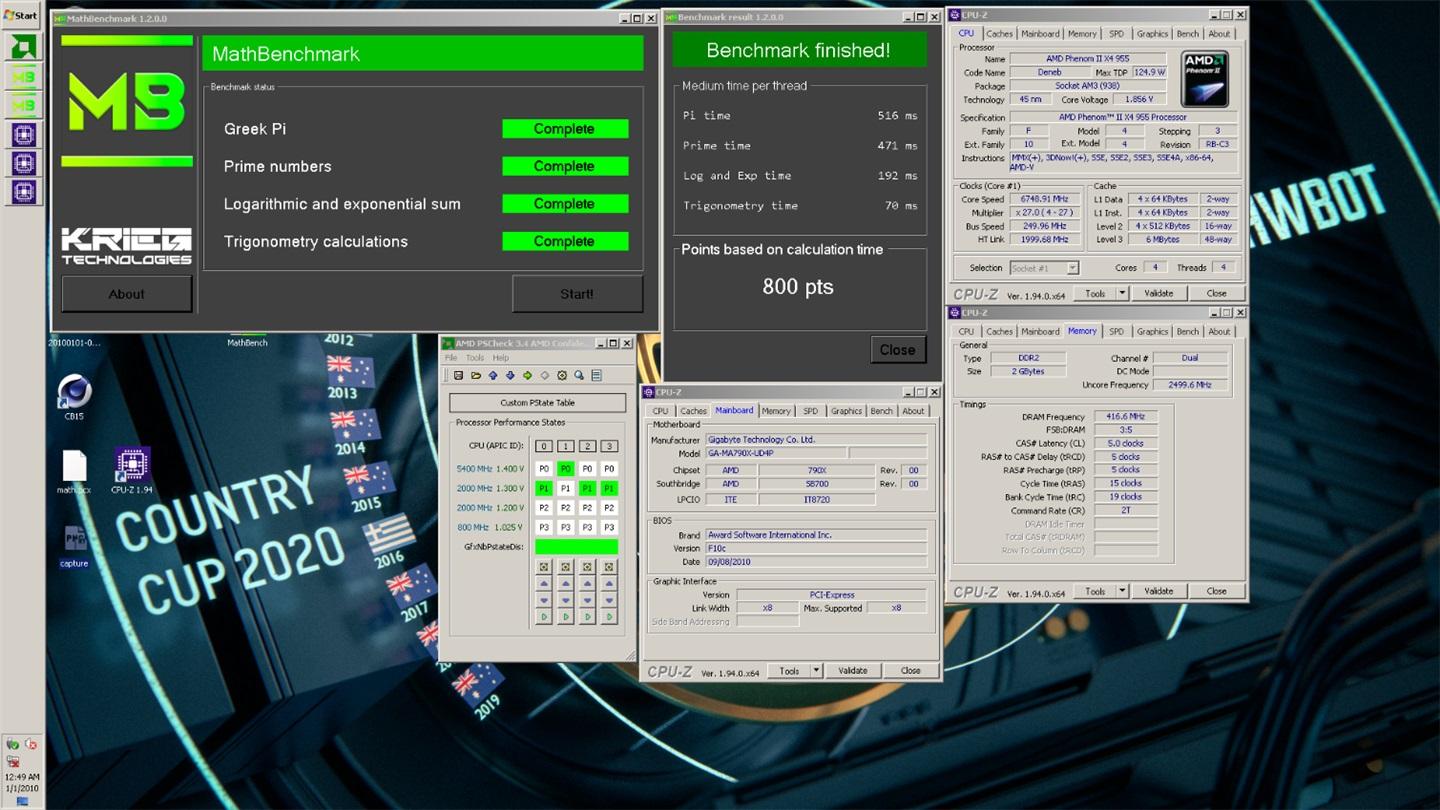This screenshot has height=810, width=1440.
Task: Click Close in CPU-Z CPU window
Action: (1216, 293)
